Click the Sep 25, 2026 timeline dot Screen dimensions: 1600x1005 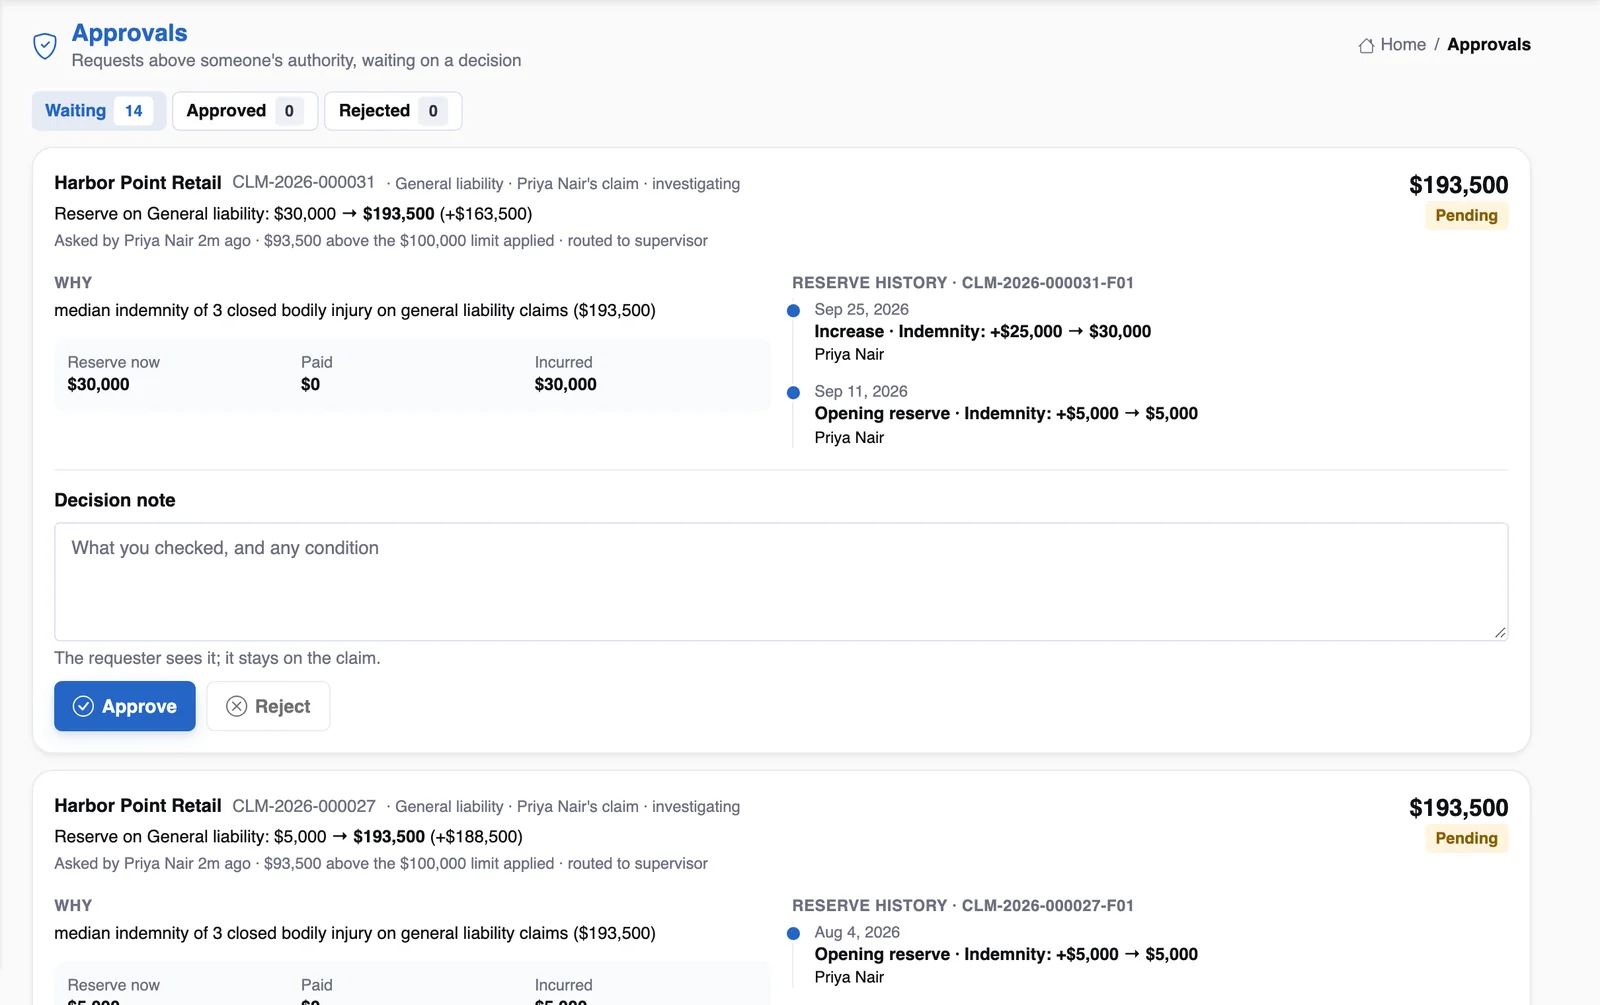pyautogui.click(x=793, y=311)
